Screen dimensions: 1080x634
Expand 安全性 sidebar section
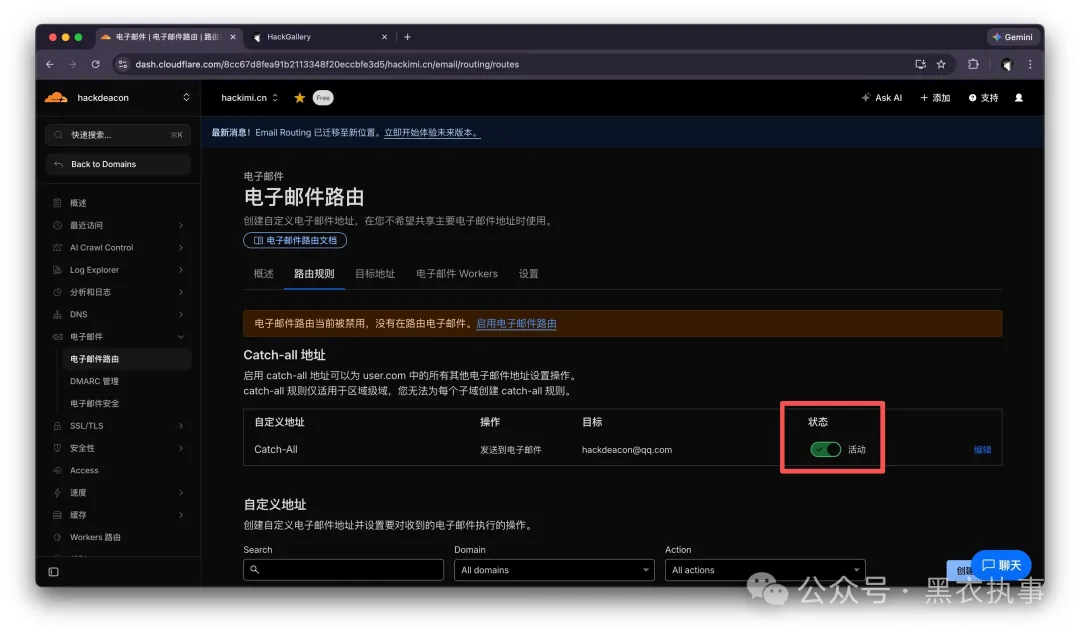coord(118,448)
